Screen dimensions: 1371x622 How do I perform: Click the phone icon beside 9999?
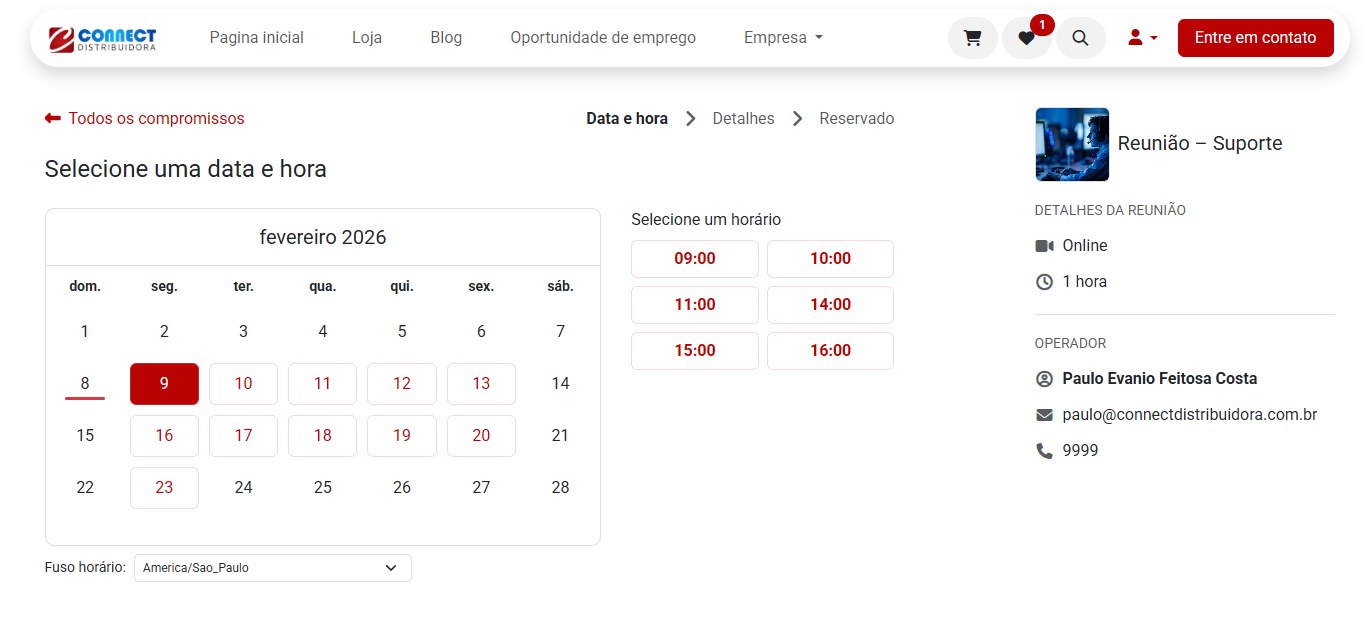click(x=1044, y=451)
